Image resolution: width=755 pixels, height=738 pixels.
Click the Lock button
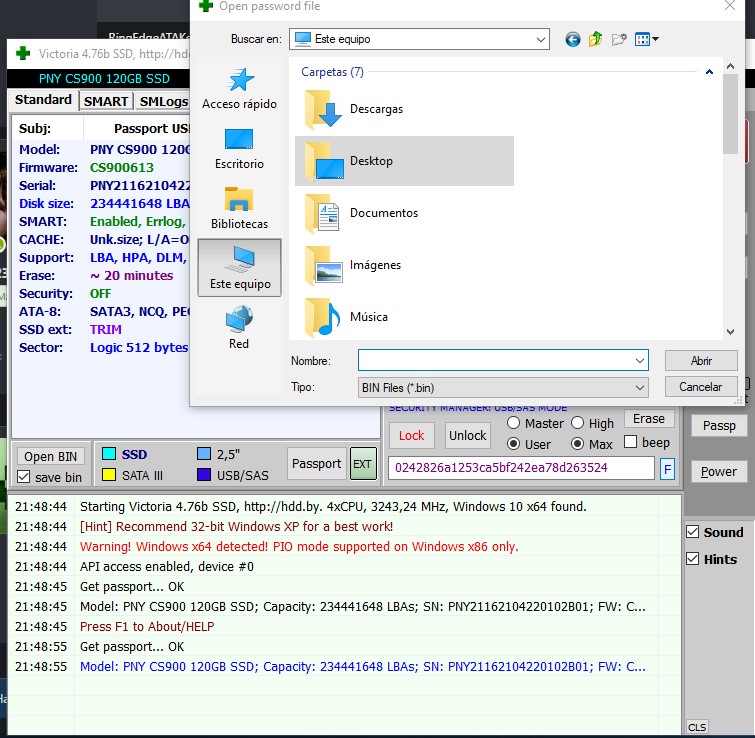(x=412, y=436)
